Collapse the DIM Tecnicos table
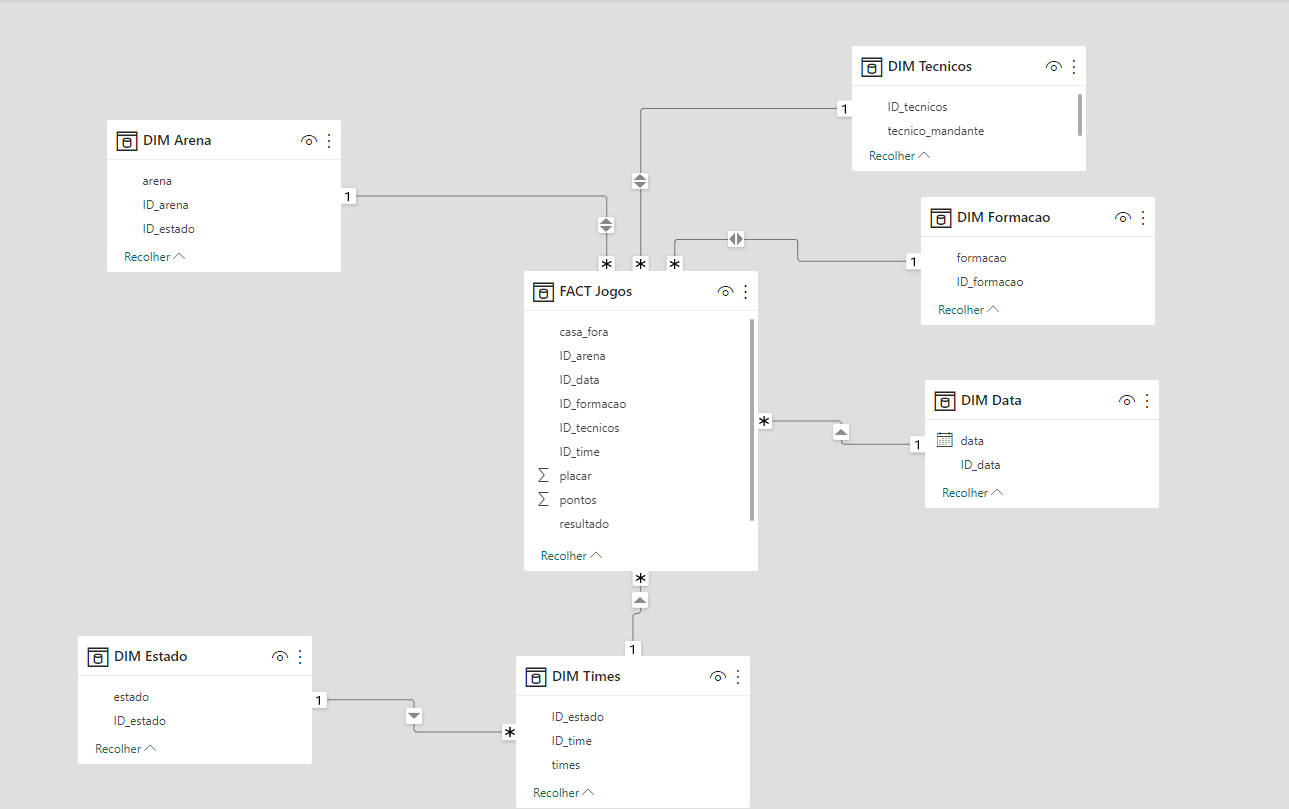1289x809 pixels. coord(899,156)
